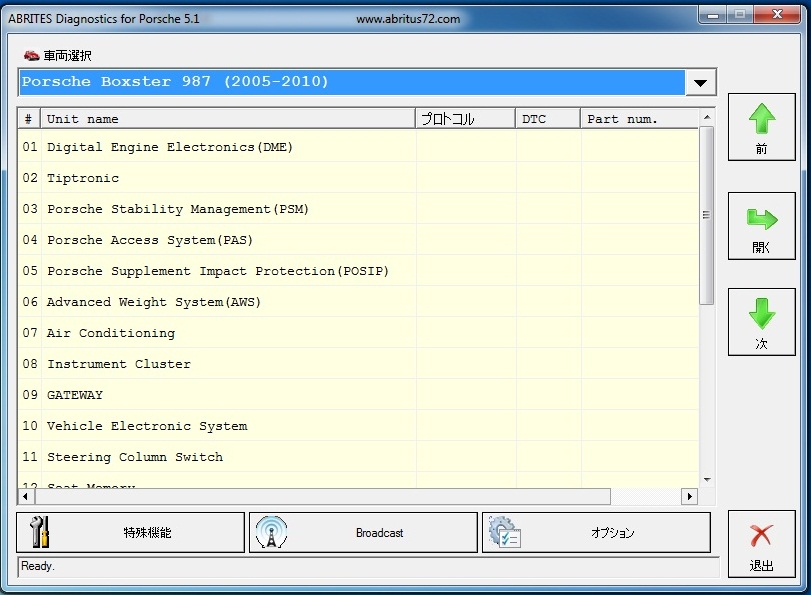Select row 06 Advanced Weight System(AWS)
This screenshot has width=811, height=595.
pos(358,302)
